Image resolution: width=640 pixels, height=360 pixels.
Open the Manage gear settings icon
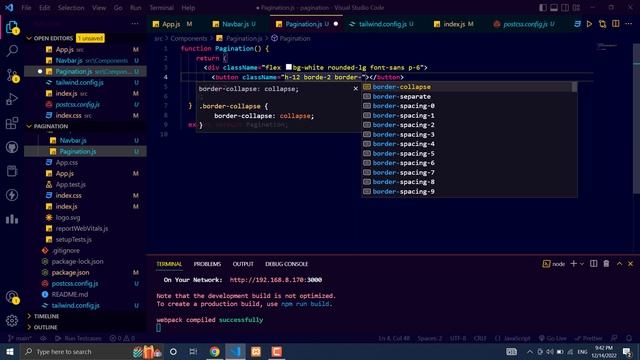tap(12, 321)
